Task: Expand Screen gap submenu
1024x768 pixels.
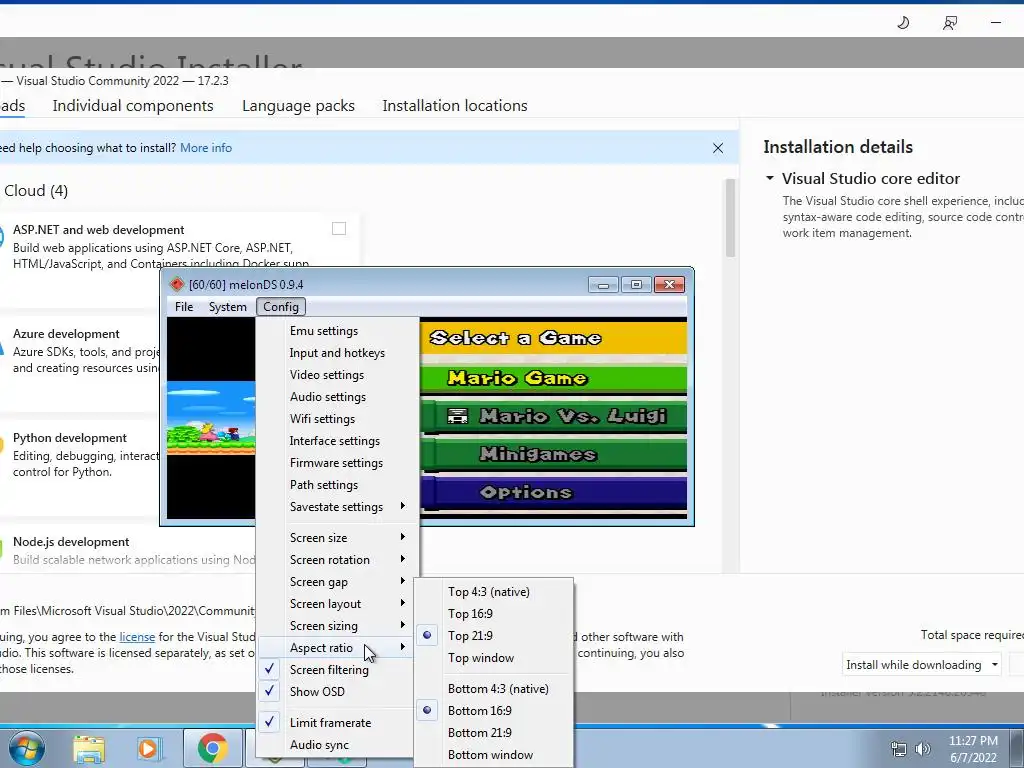Action: pyautogui.click(x=336, y=582)
